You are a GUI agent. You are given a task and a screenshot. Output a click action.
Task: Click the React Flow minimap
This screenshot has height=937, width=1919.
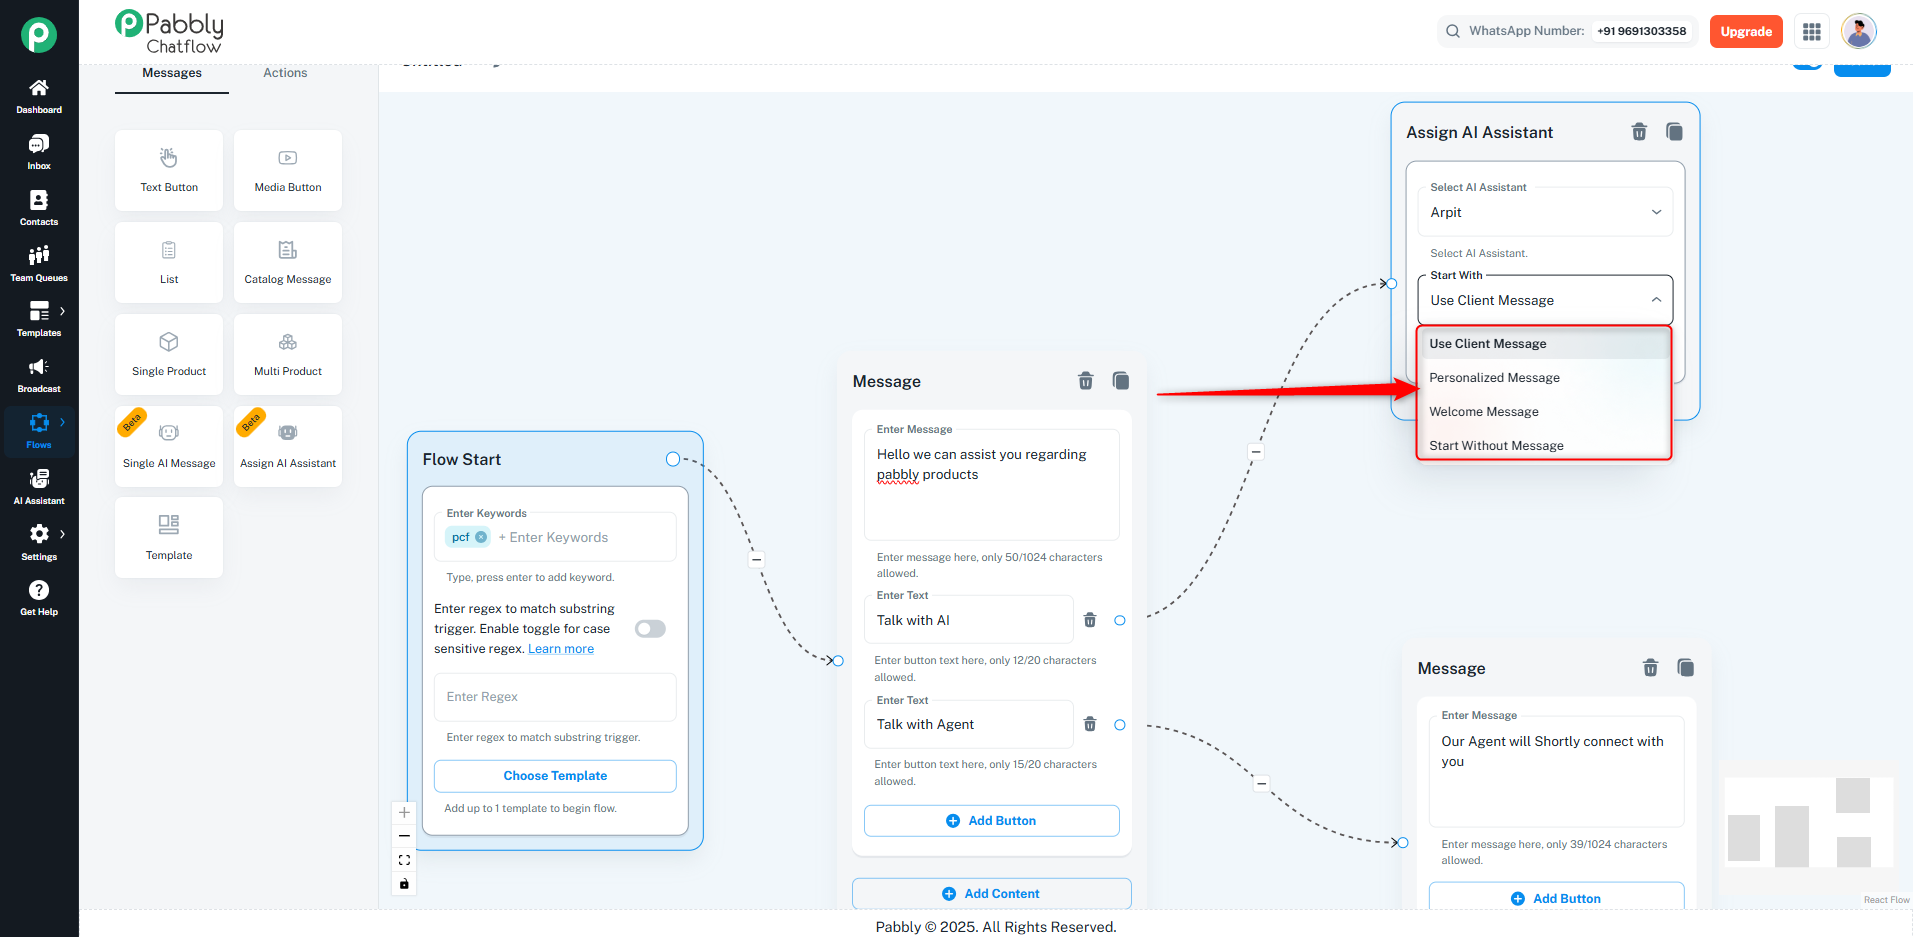click(1808, 822)
